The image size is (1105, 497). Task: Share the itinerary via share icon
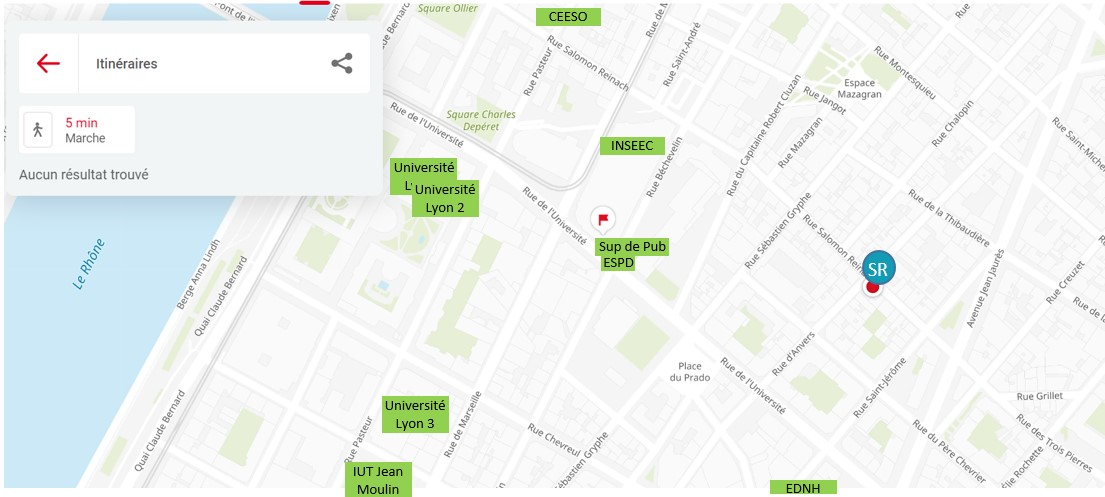point(342,63)
